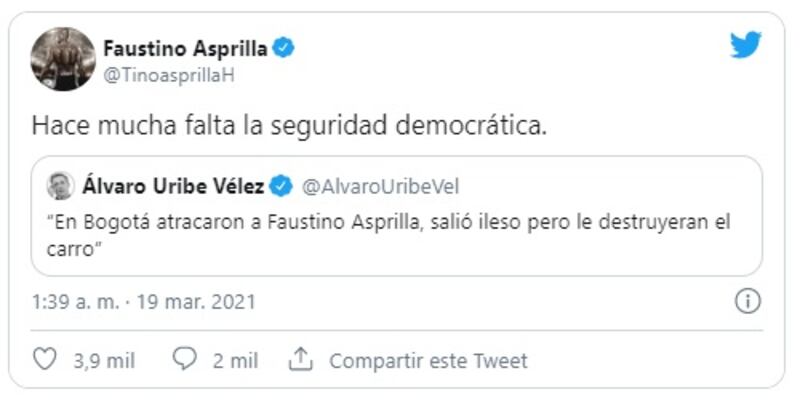
Task: Open Faustino Asprilla's profile picture
Action: pyautogui.click(x=63, y=59)
